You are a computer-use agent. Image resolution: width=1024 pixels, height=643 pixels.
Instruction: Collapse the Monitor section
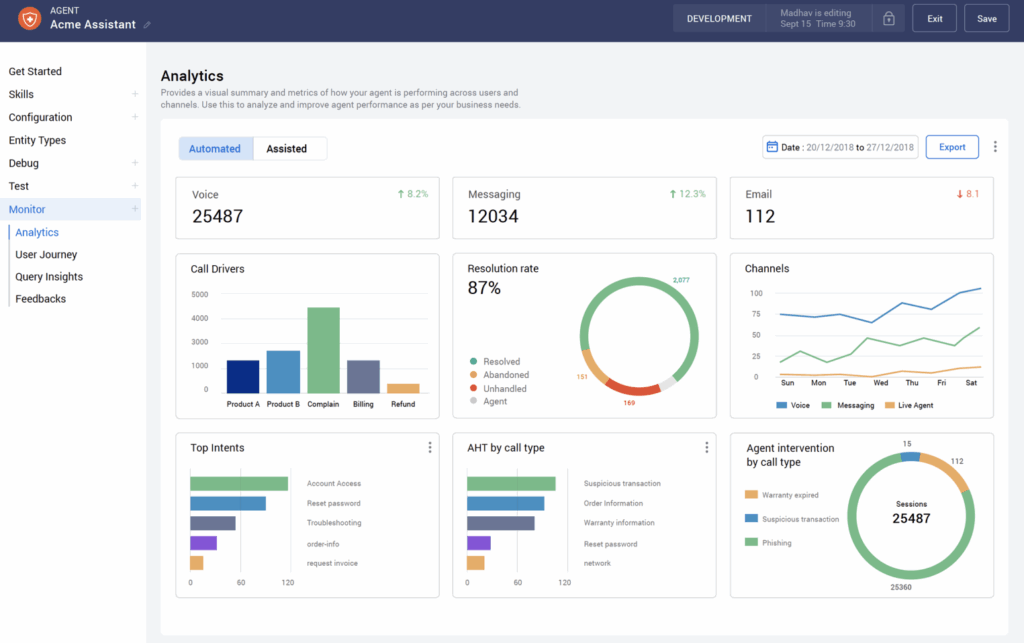coord(135,209)
